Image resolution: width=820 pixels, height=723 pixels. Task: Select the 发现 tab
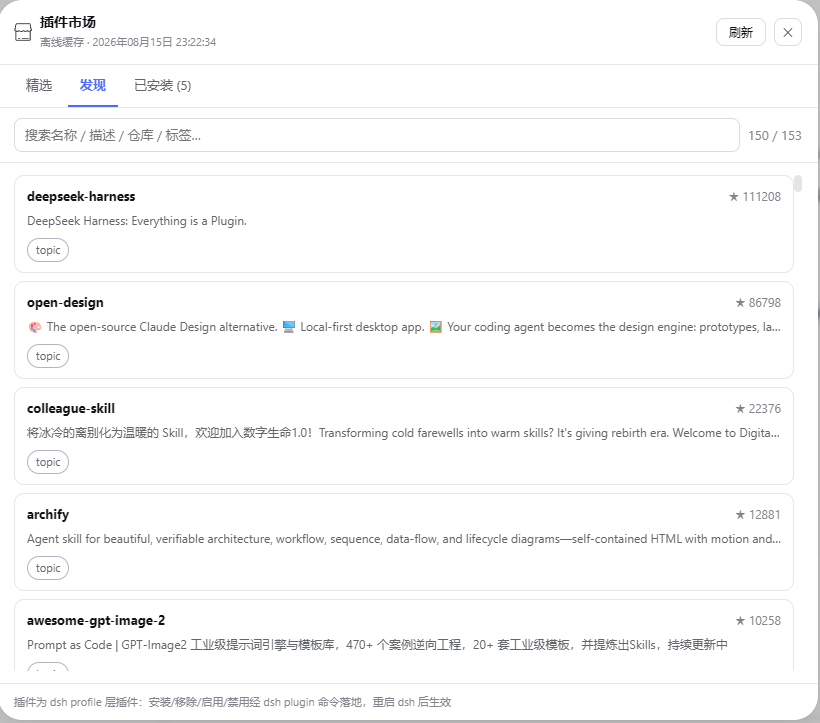coord(93,85)
